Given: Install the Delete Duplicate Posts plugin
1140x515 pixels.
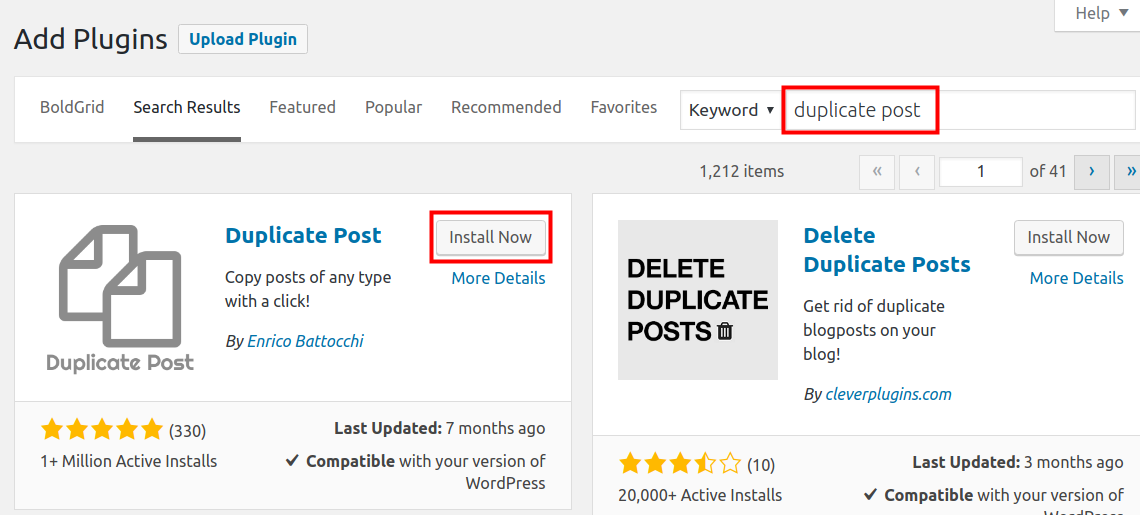Looking at the screenshot, I should [1068, 237].
